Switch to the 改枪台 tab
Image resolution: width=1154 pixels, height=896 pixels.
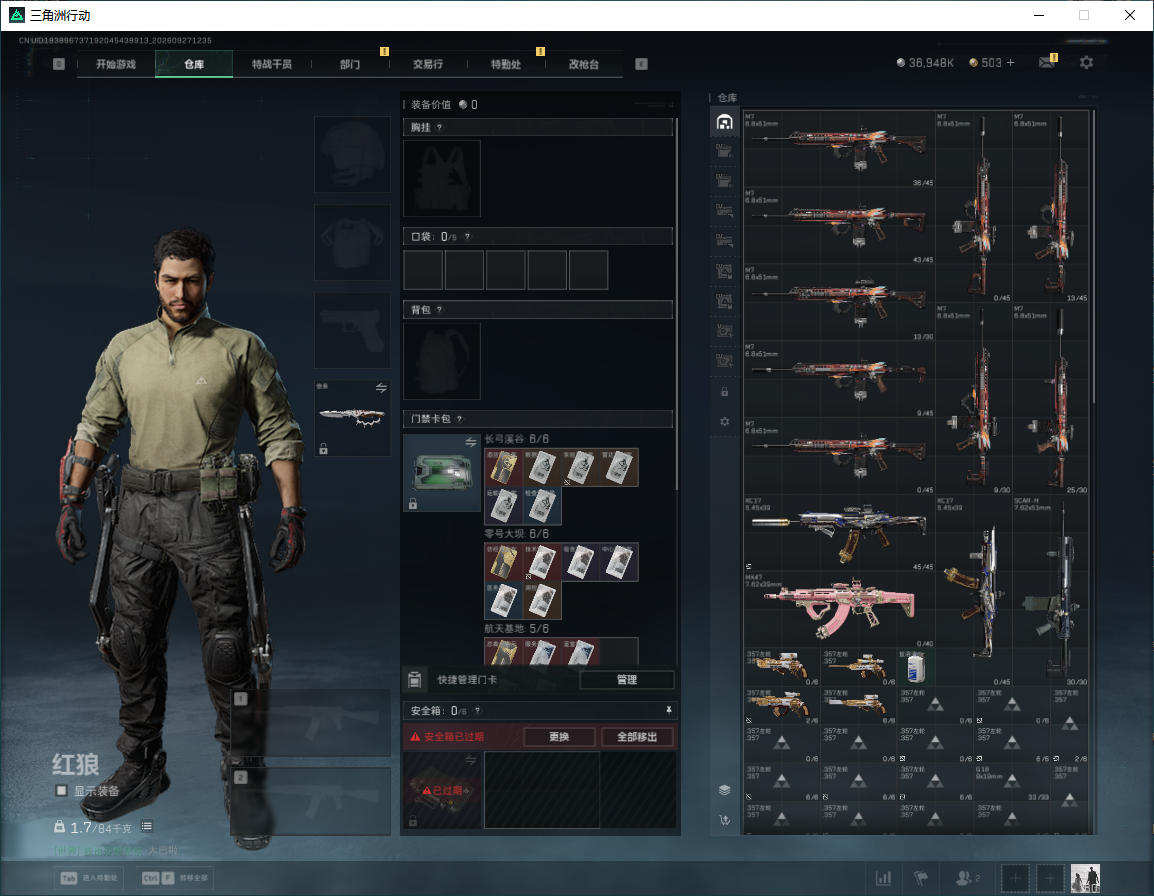click(x=584, y=64)
